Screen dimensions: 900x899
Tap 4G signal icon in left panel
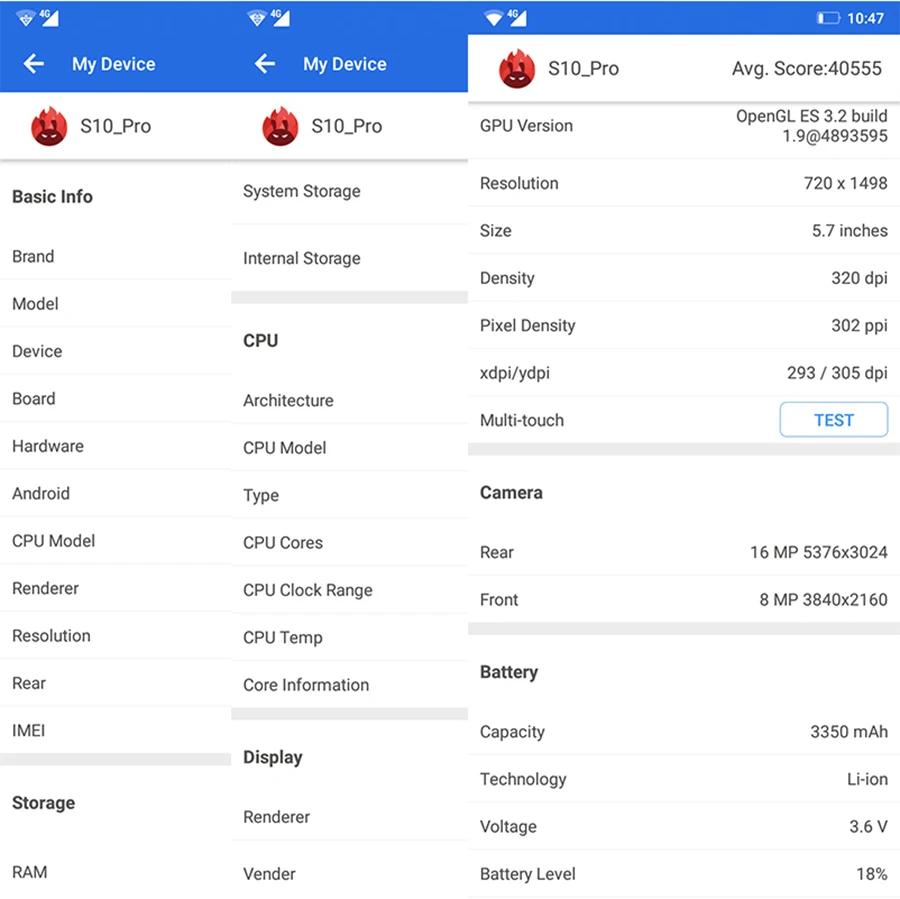[49, 18]
